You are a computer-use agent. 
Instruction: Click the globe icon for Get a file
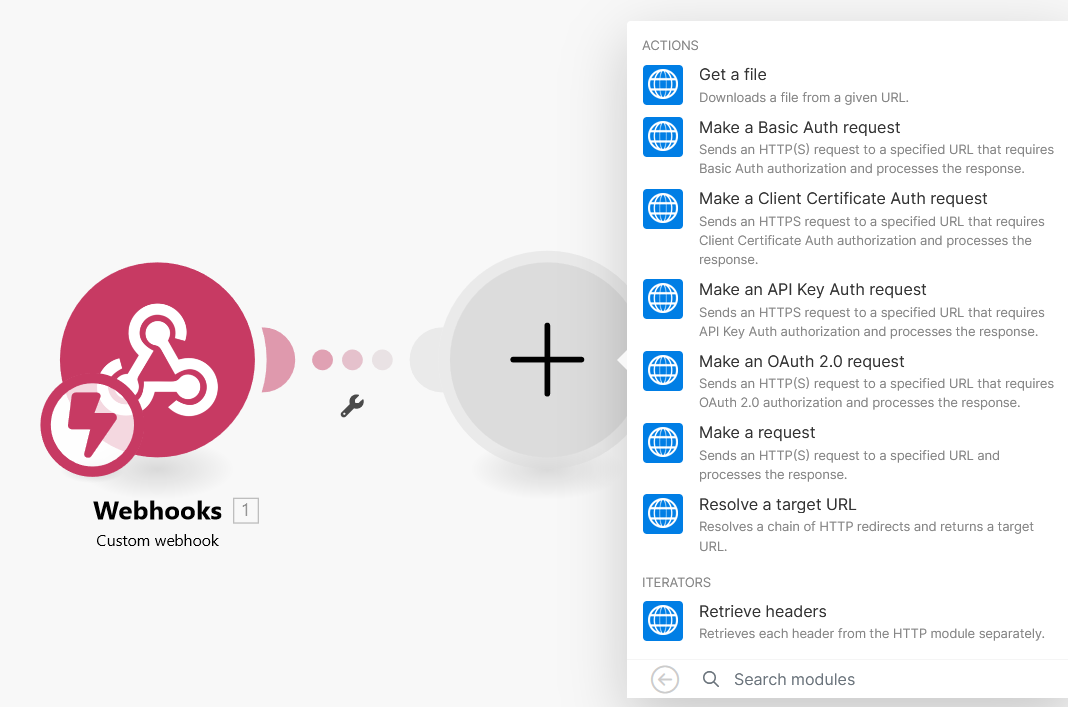pyautogui.click(x=663, y=85)
